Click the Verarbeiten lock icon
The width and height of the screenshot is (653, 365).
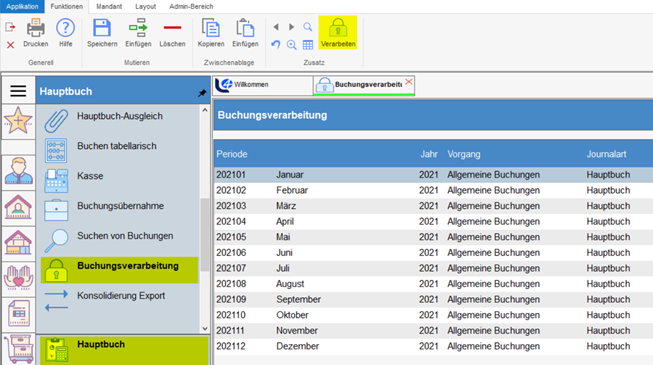point(338,28)
